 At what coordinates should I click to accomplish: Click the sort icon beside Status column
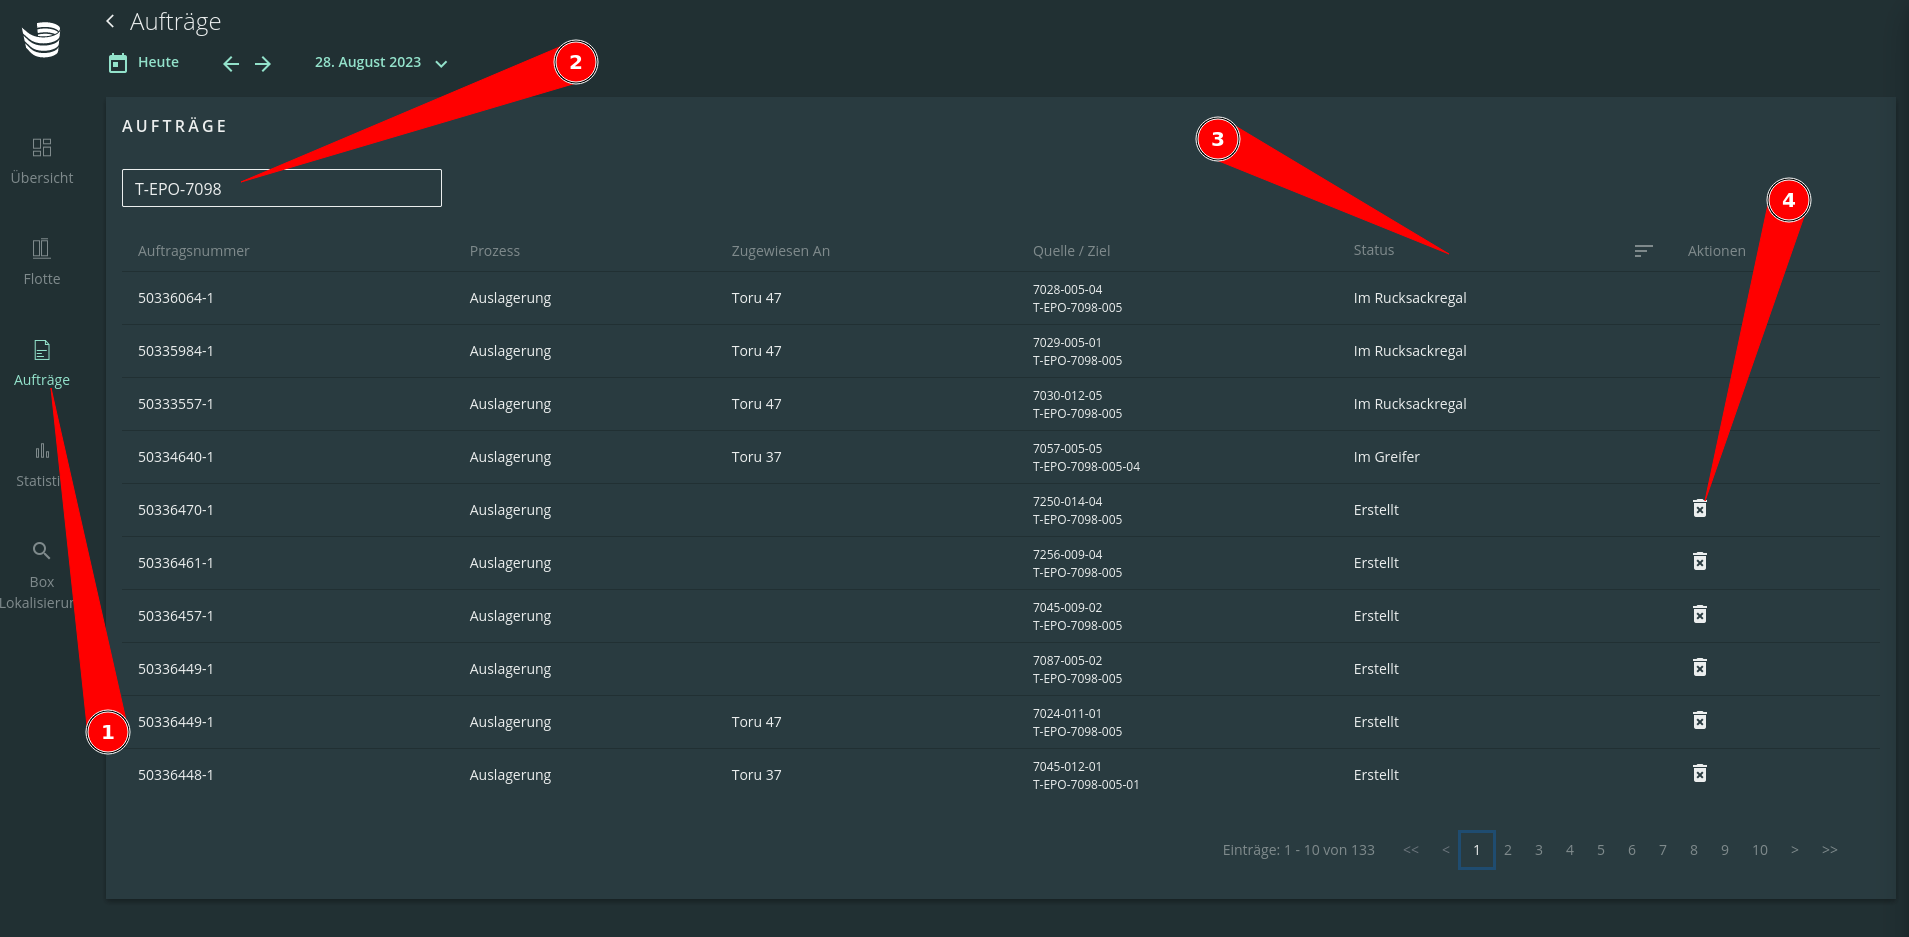(x=1643, y=251)
